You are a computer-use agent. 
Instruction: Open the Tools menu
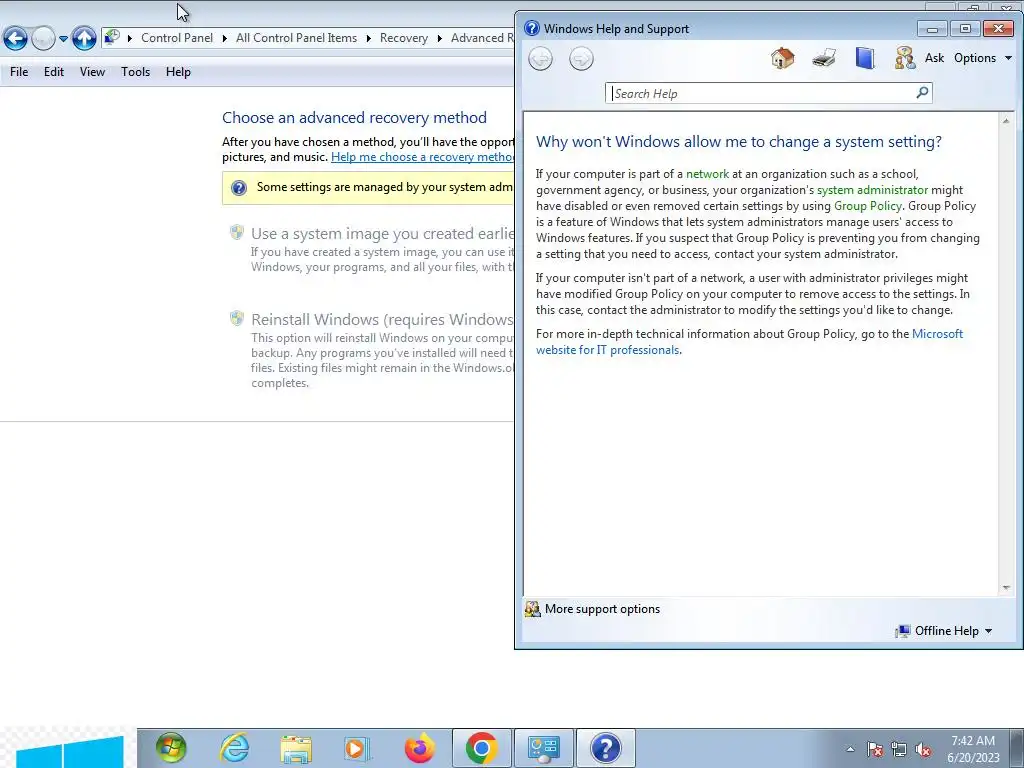pos(135,72)
